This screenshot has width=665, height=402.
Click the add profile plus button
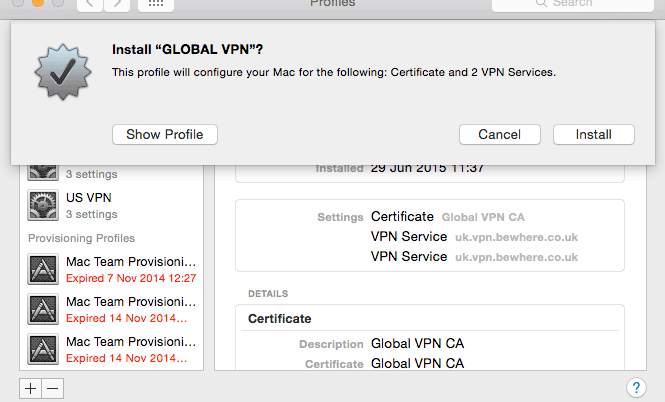[x=31, y=387]
